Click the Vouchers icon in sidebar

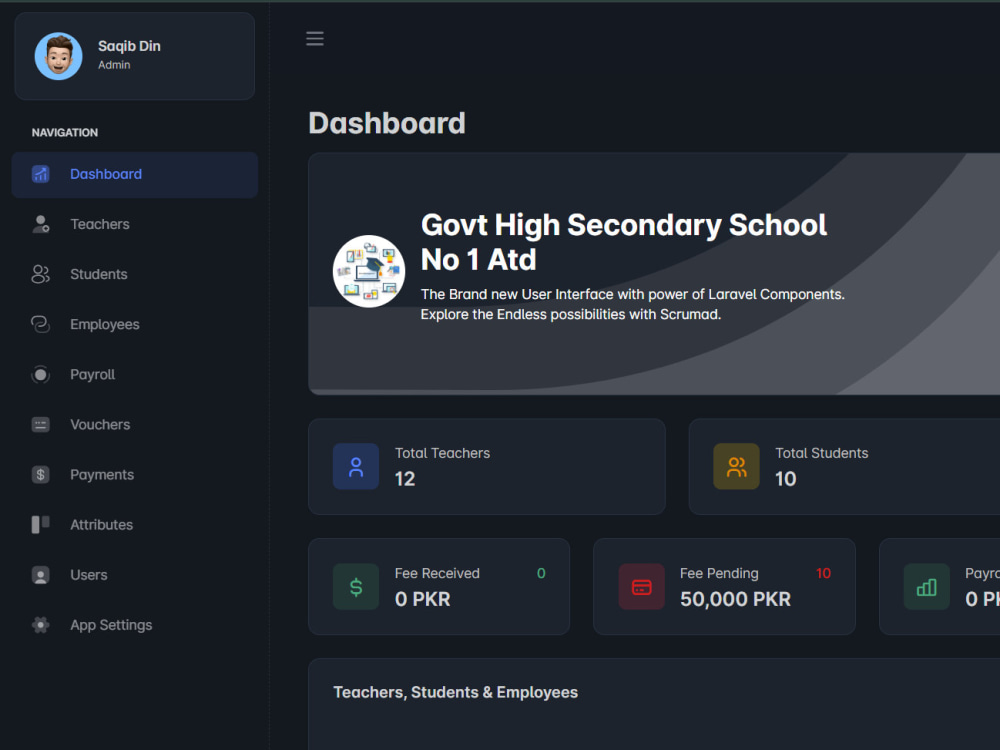coord(40,424)
